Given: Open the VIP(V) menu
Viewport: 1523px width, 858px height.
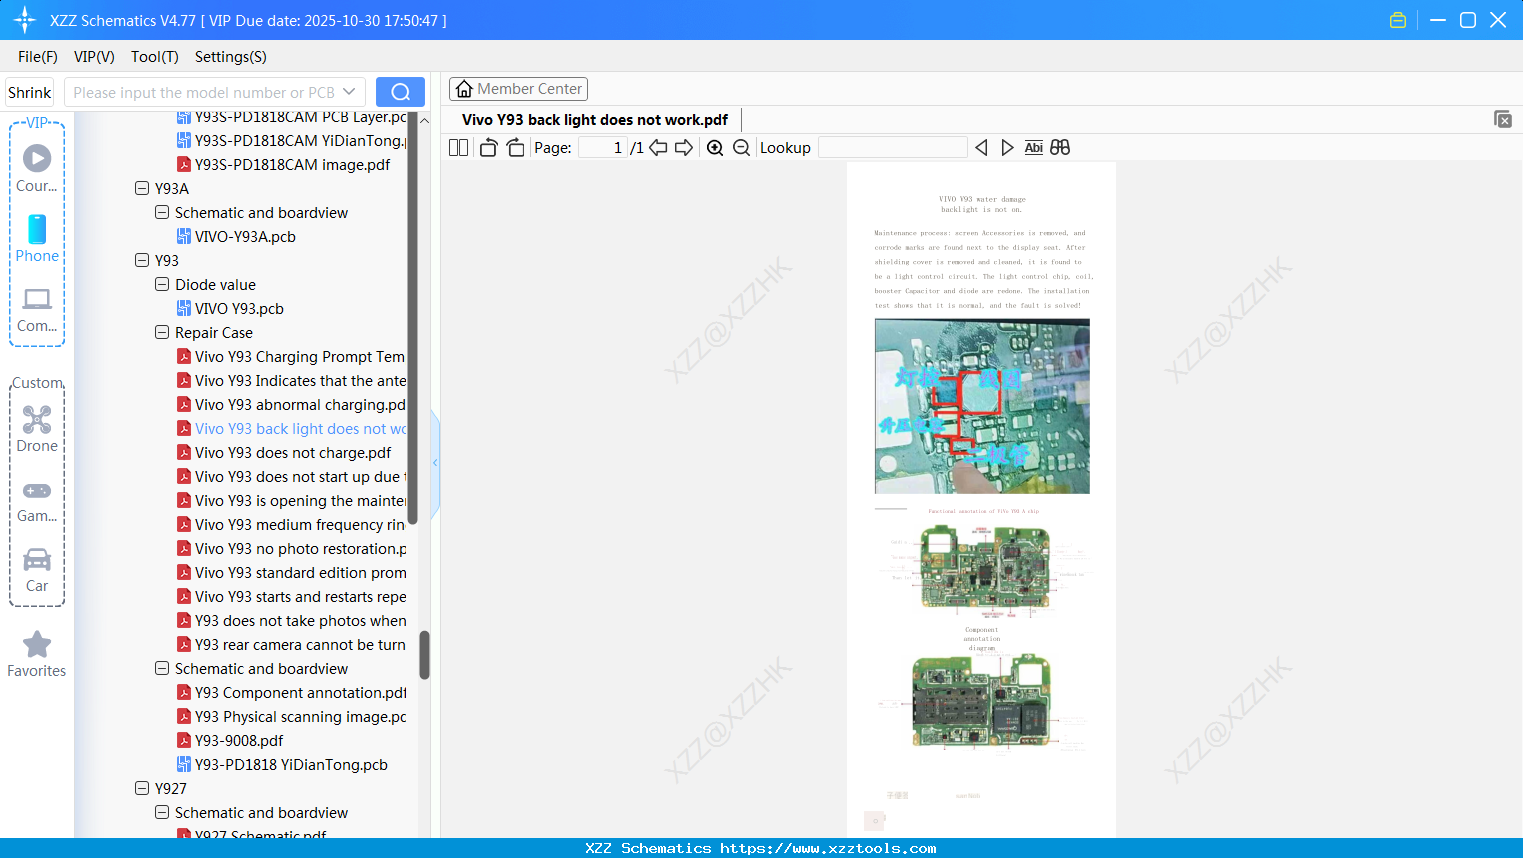Looking at the screenshot, I should pyautogui.click(x=94, y=57).
